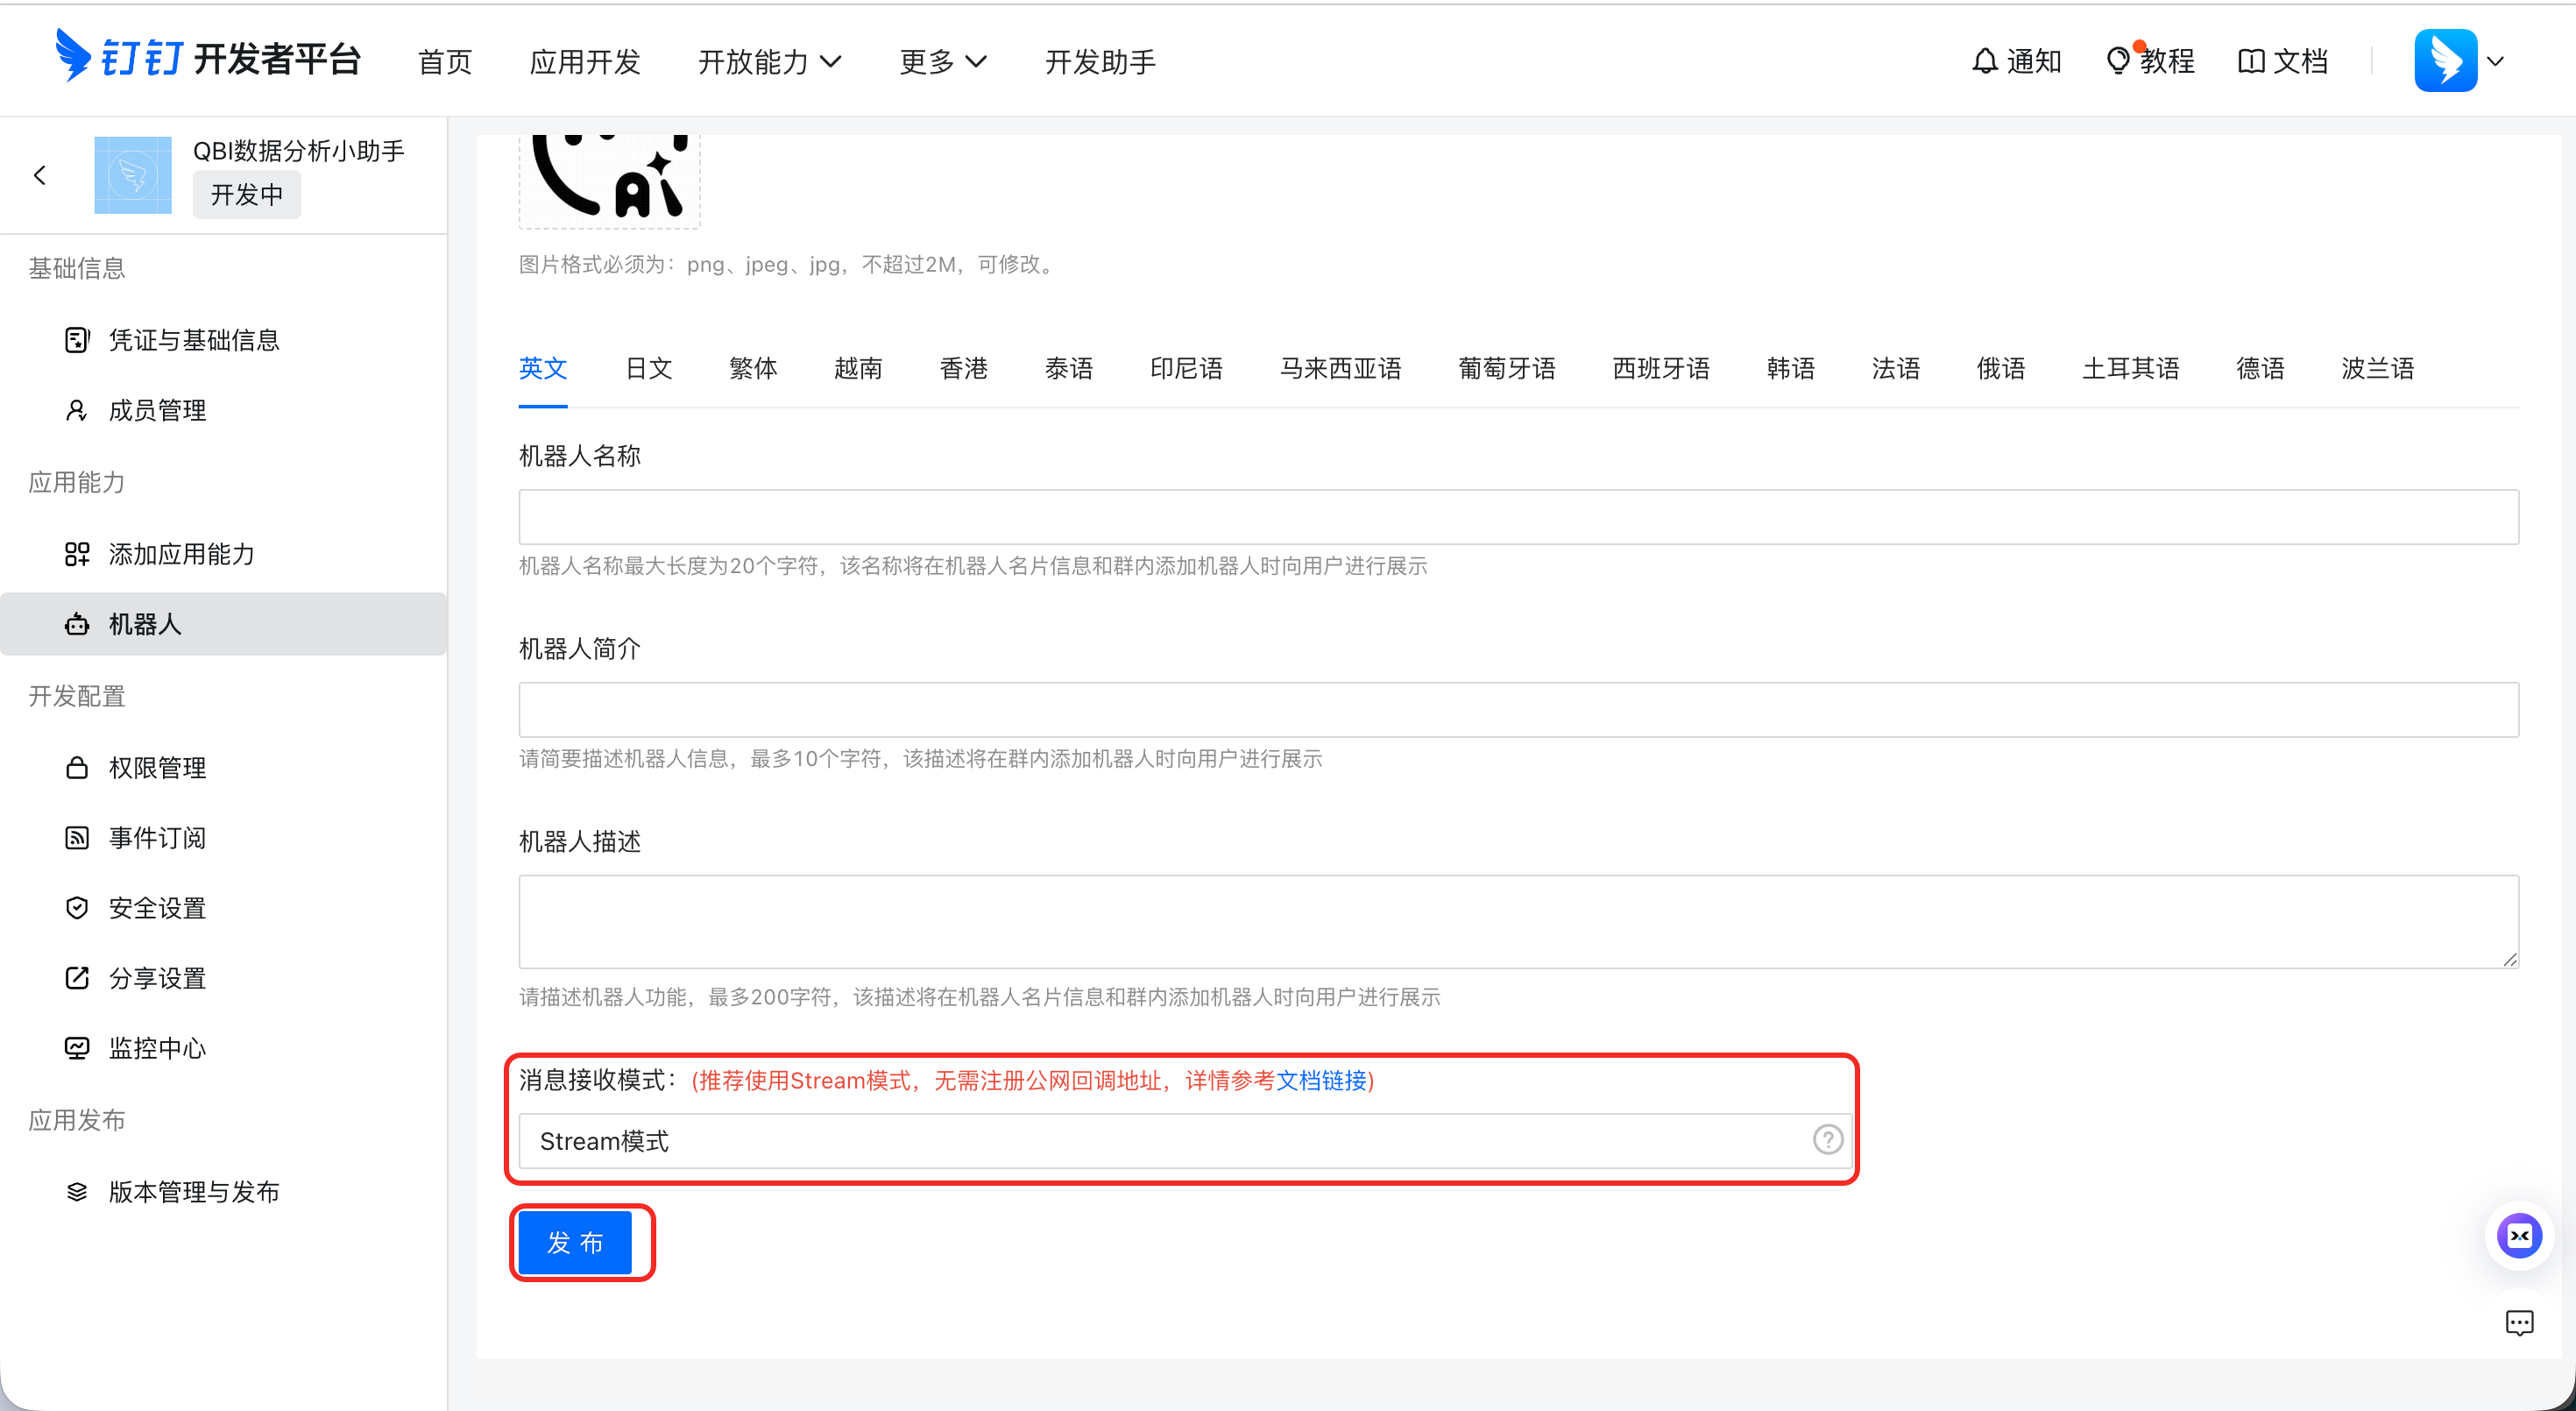Click the 开发配置 section heading
The height and width of the screenshot is (1411, 2576).
(x=77, y=696)
